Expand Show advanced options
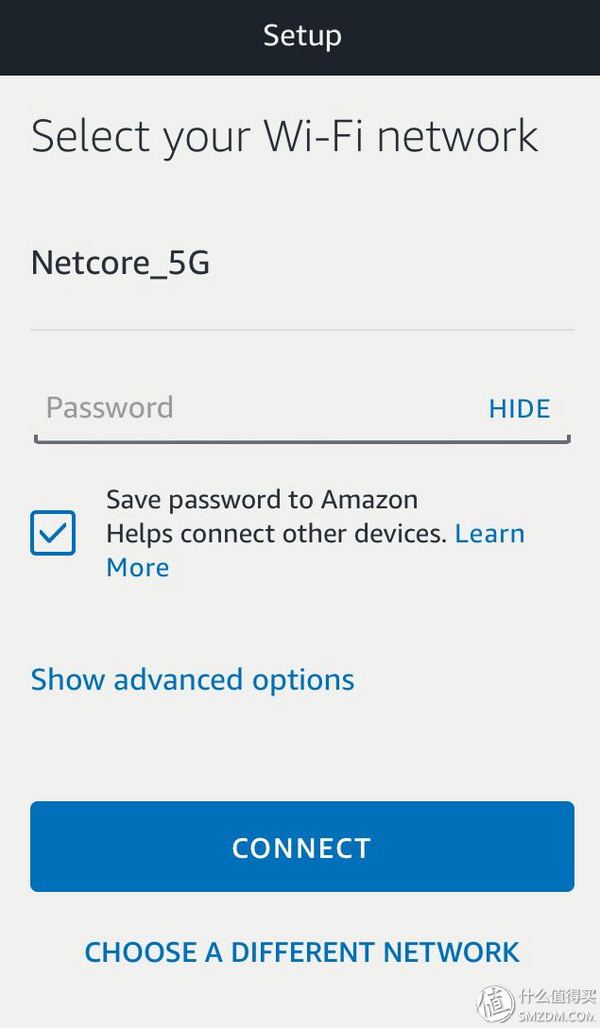 click(x=193, y=679)
